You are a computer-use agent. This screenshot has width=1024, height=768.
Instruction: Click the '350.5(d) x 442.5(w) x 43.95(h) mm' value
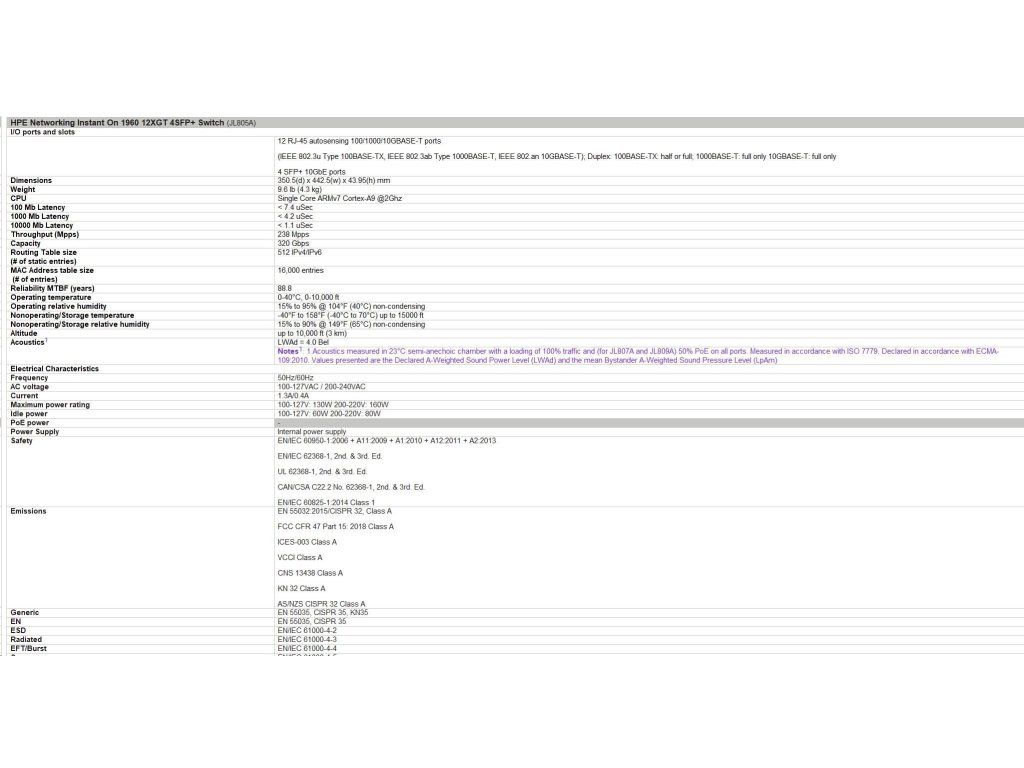[334, 180]
